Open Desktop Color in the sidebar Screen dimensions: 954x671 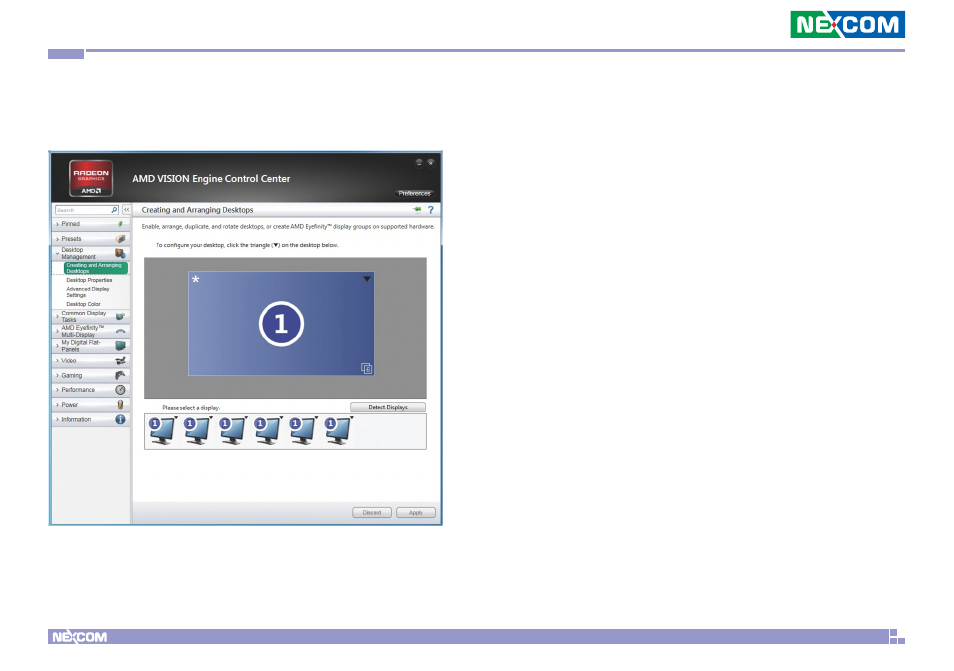click(x=83, y=304)
